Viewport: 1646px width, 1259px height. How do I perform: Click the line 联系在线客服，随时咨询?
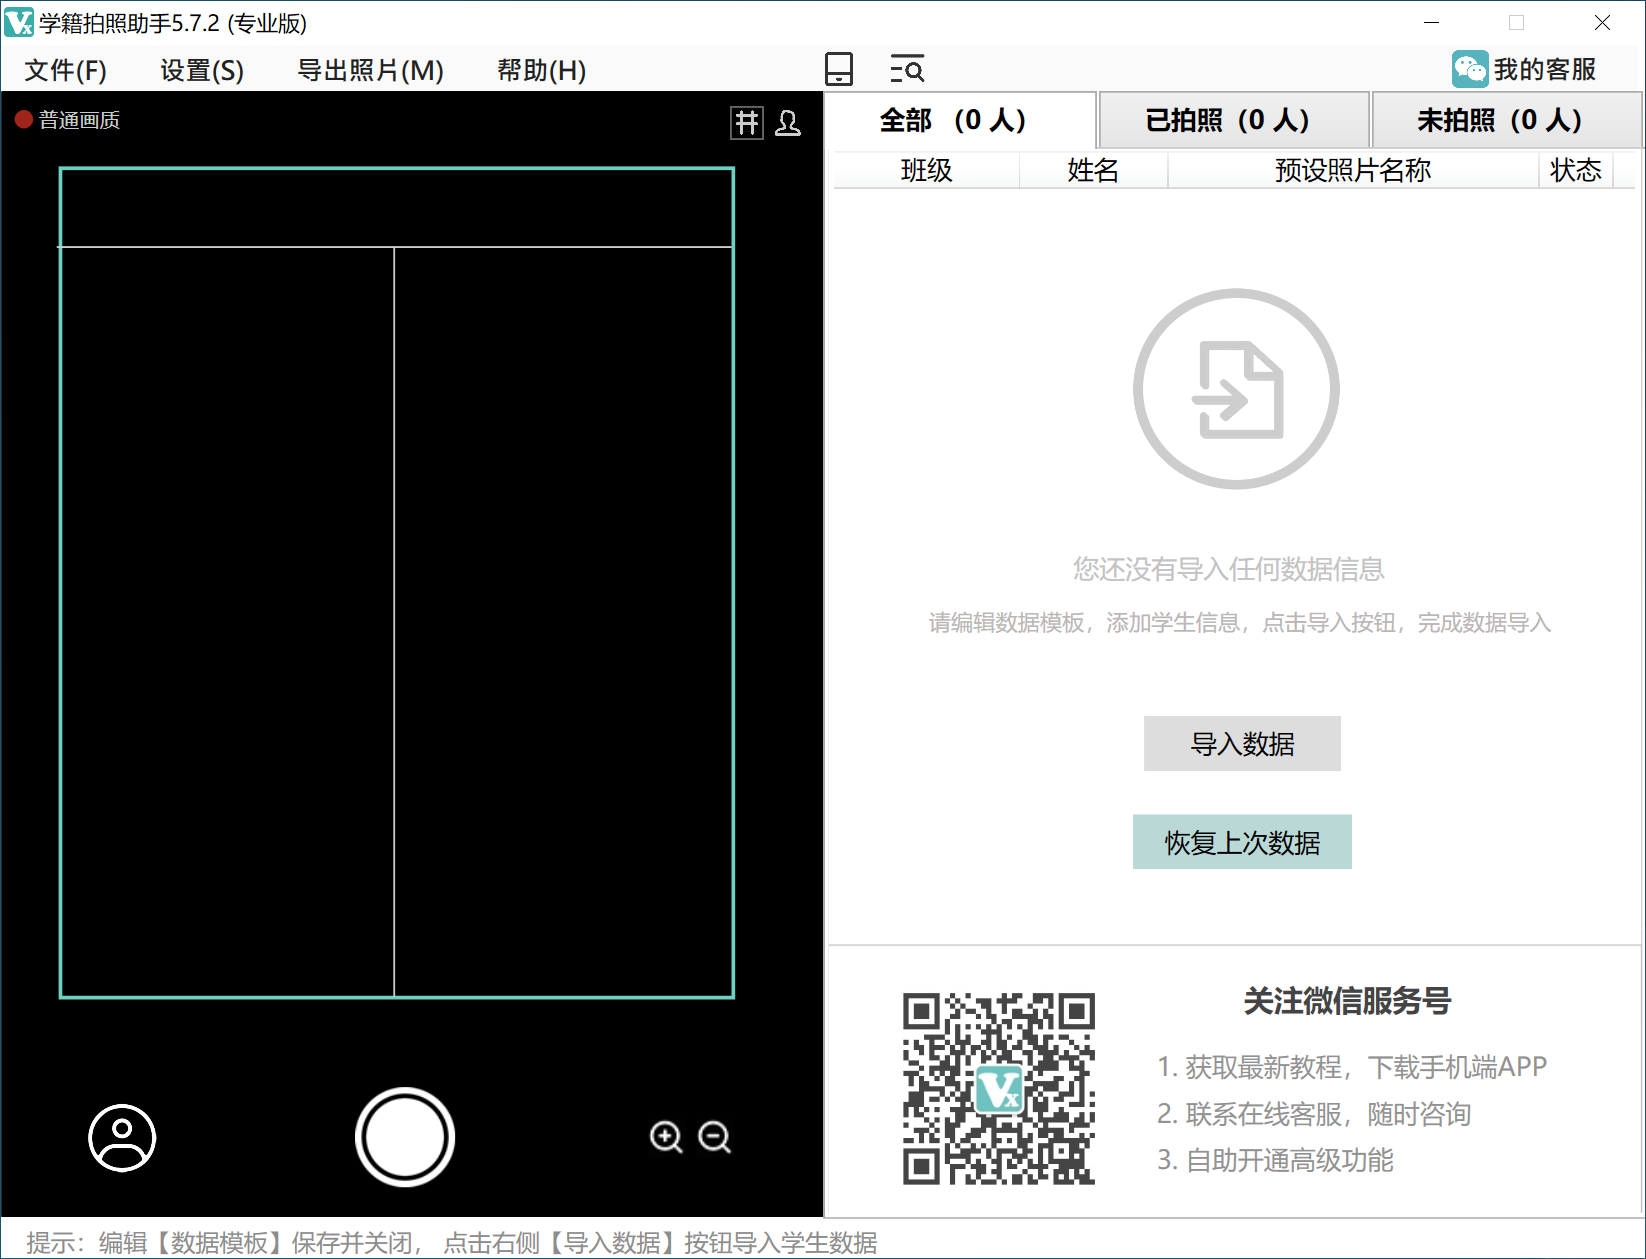[x=1314, y=1114]
